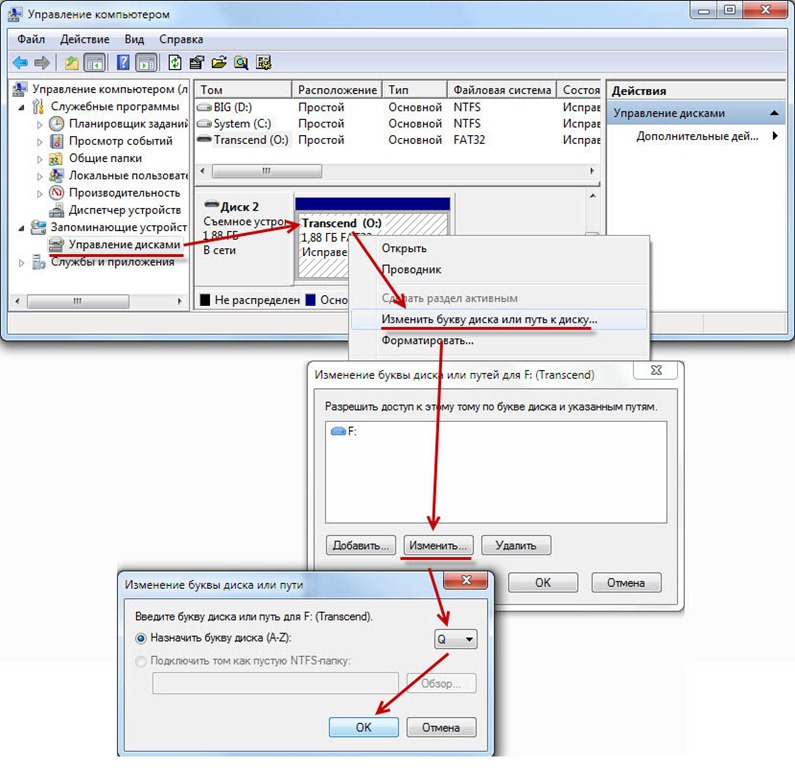This screenshot has height=768, width=795.
Task: Open the 'Действие' menu
Action: click(84, 39)
